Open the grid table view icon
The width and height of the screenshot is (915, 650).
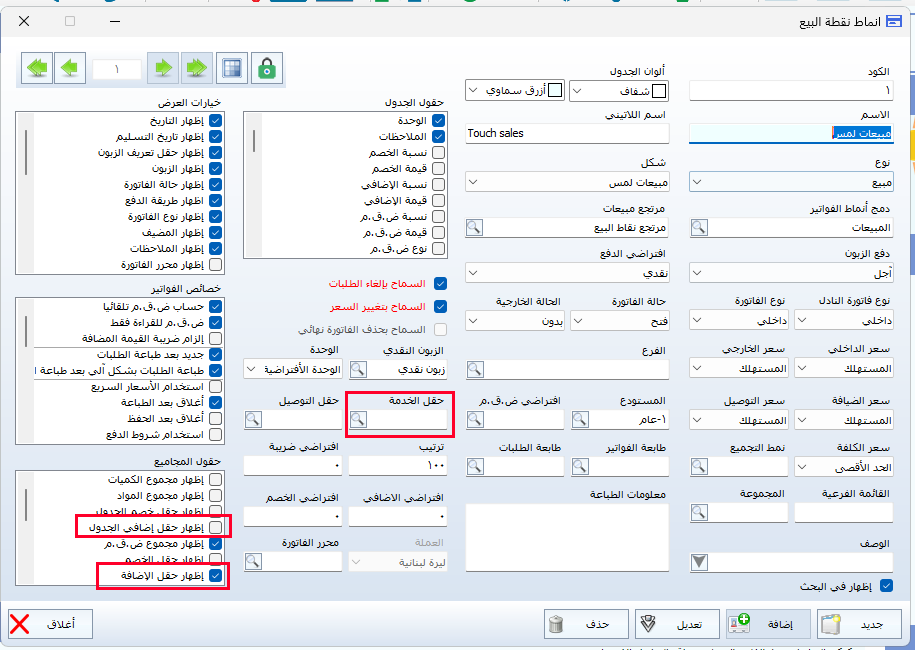coord(232,69)
